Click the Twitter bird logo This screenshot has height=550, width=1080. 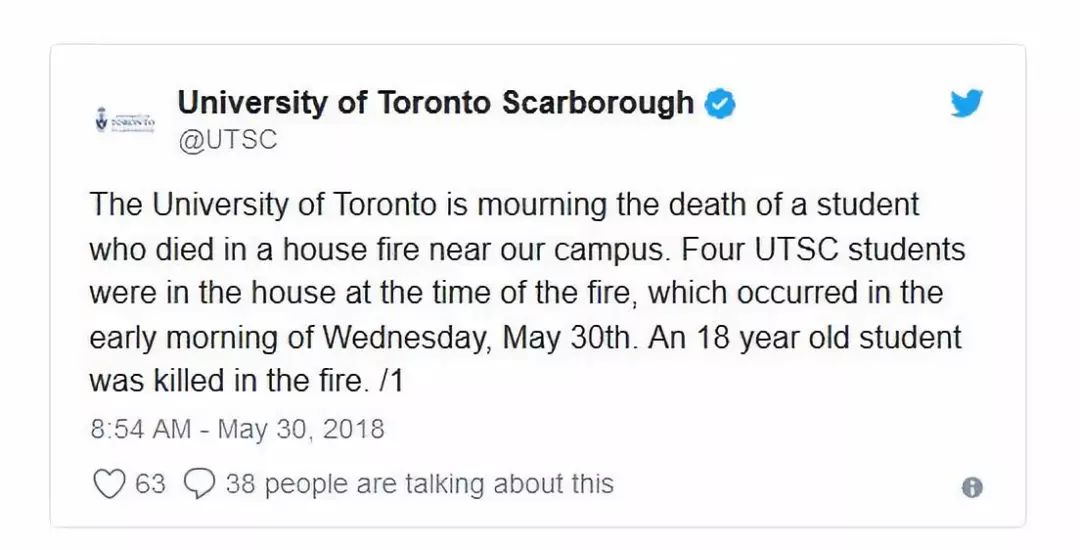click(966, 103)
